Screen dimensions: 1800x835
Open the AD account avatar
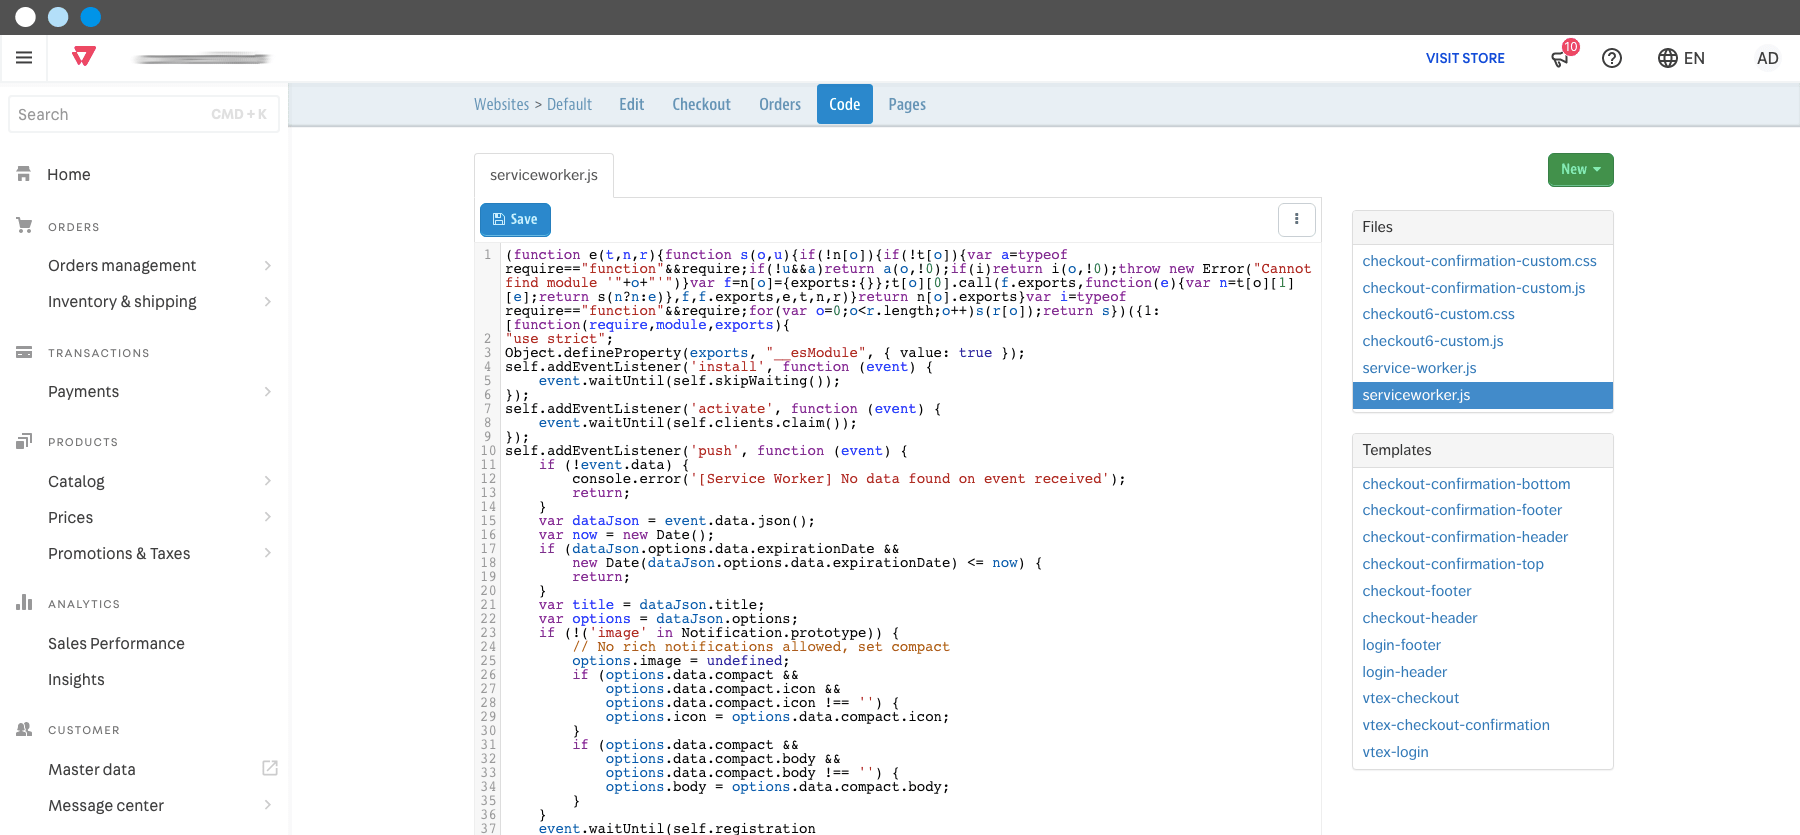pos(1767,58)
